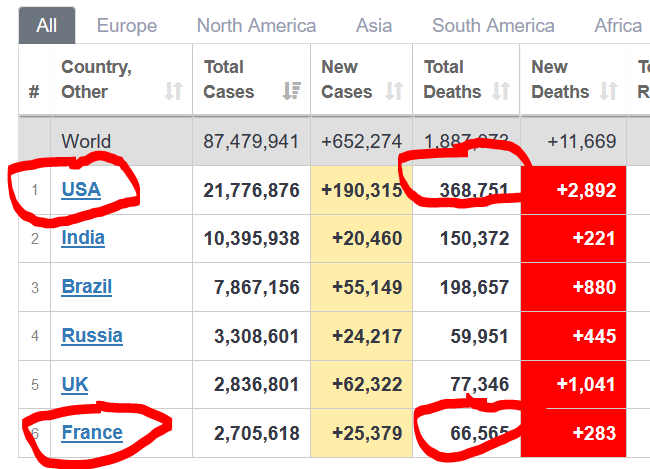Open the India country link
650x469 pixels.
(83, 238)
